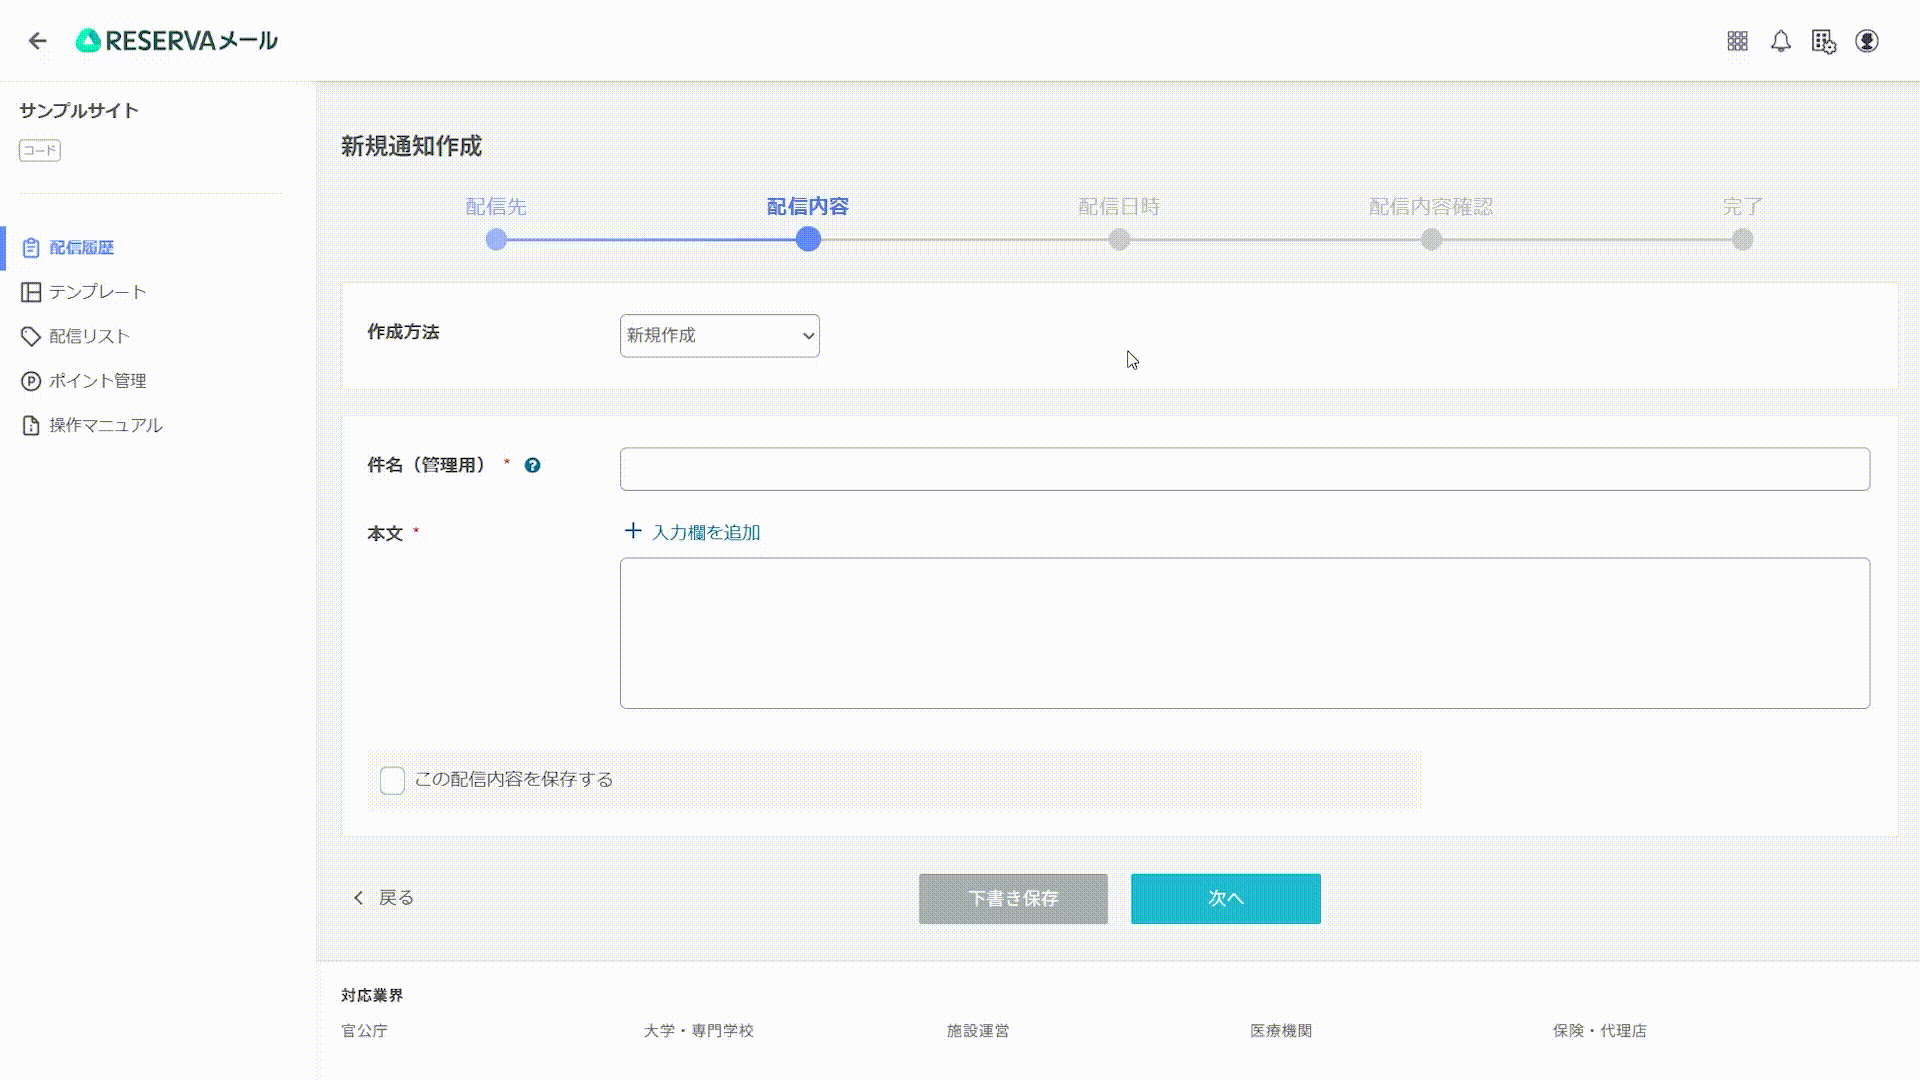The image size is (1920, 1080).
Task: Click the 次へ button
Action: [x=1225, y=898]
